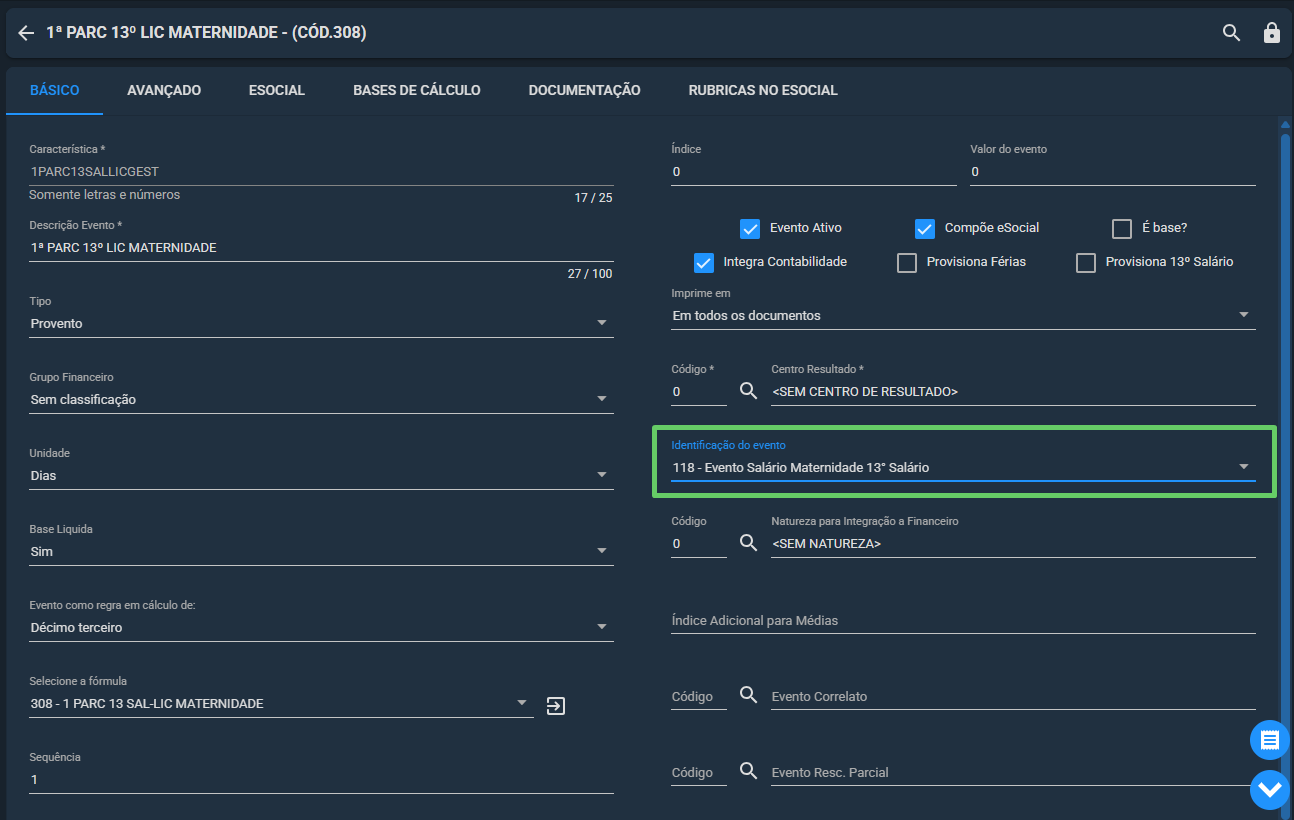The height and width of the screenshot is (820, 1294).
Task: Switch to the AVANÇADO tab
Action: (x=164, y=90)
